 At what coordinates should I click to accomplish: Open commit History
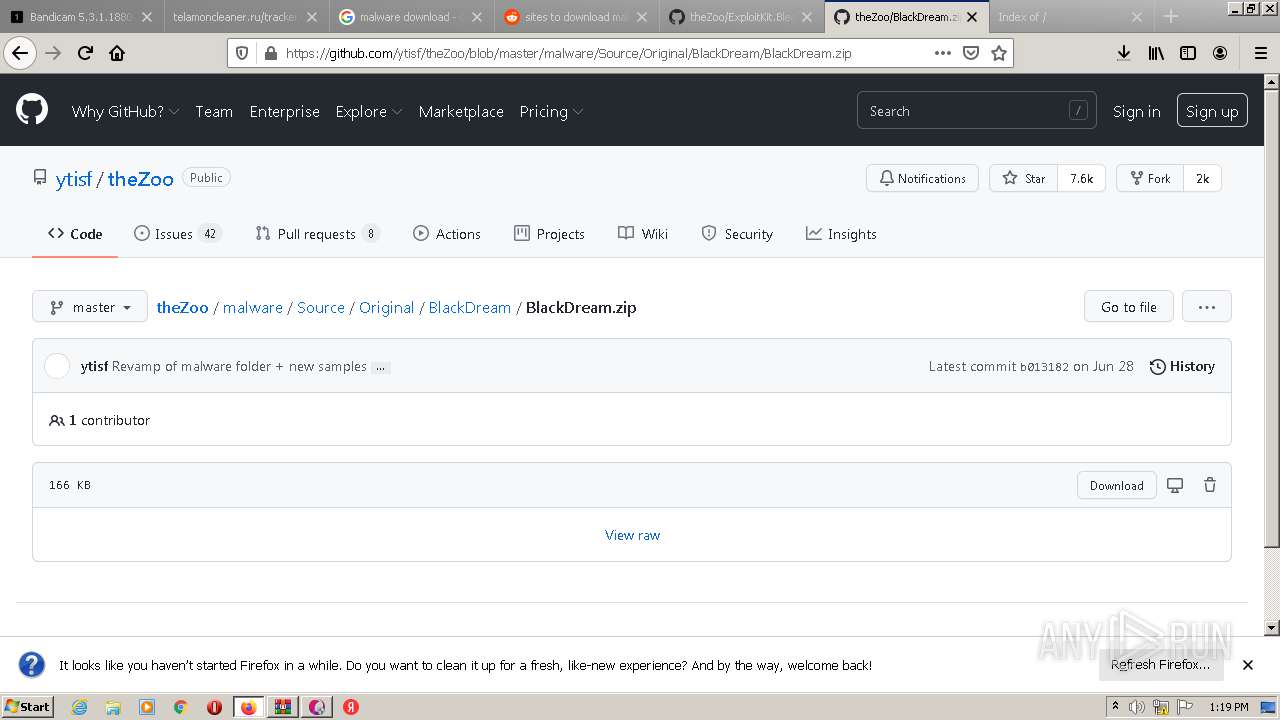tap(1182, 366)
